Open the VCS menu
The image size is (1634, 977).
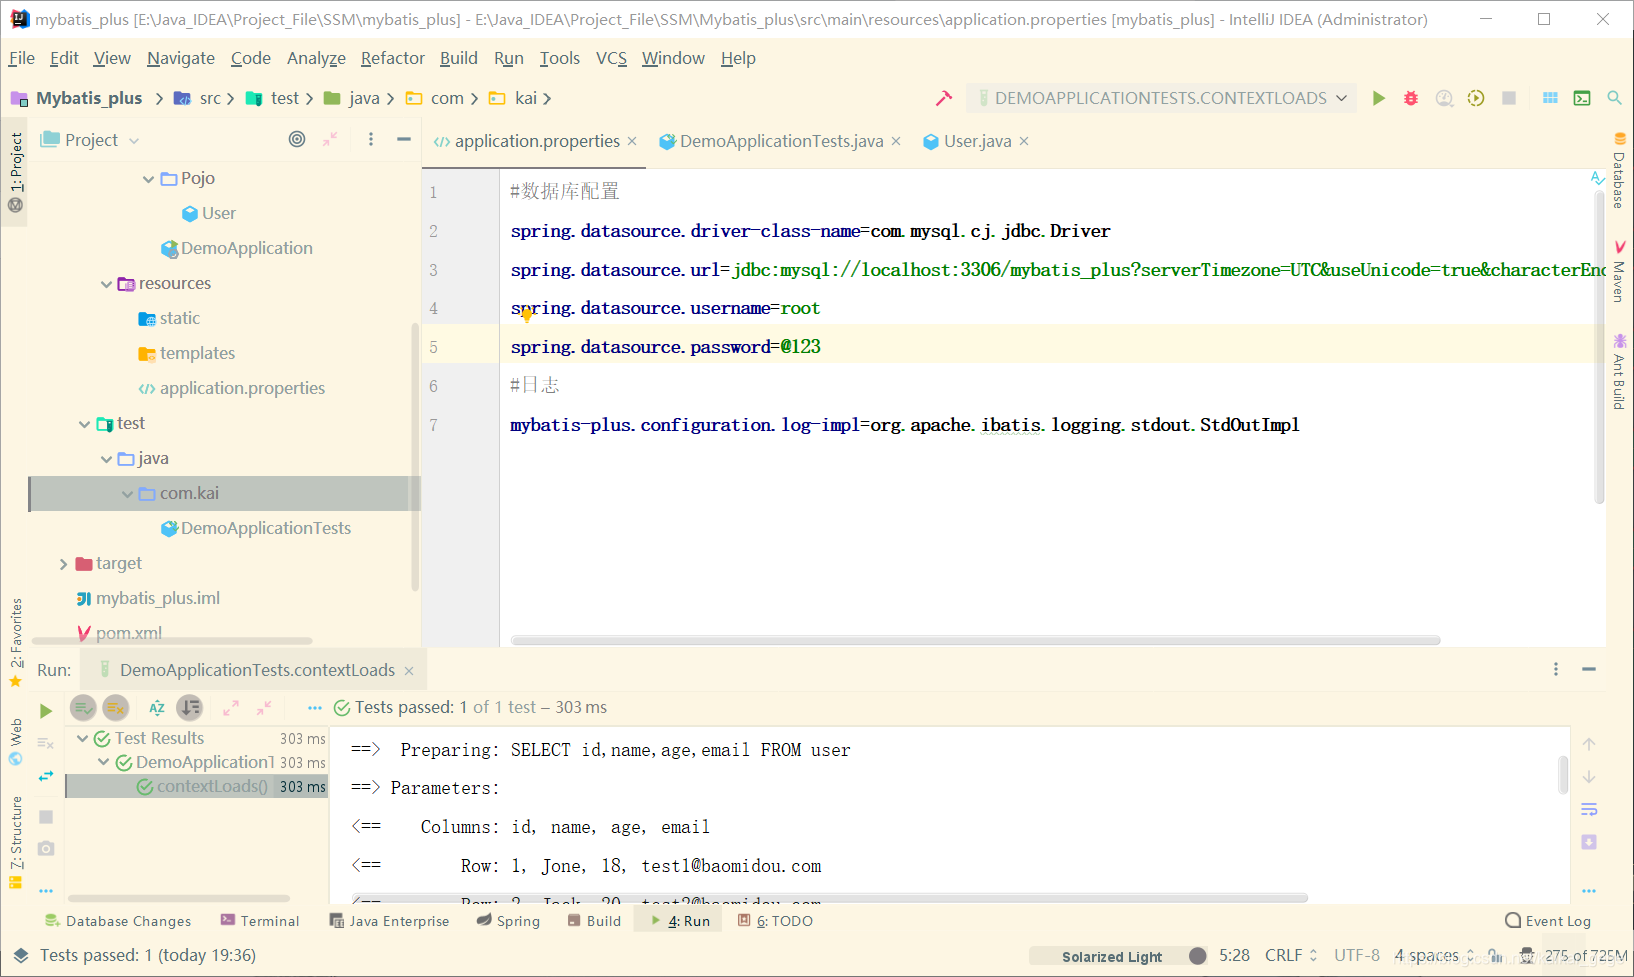[611, 58]
